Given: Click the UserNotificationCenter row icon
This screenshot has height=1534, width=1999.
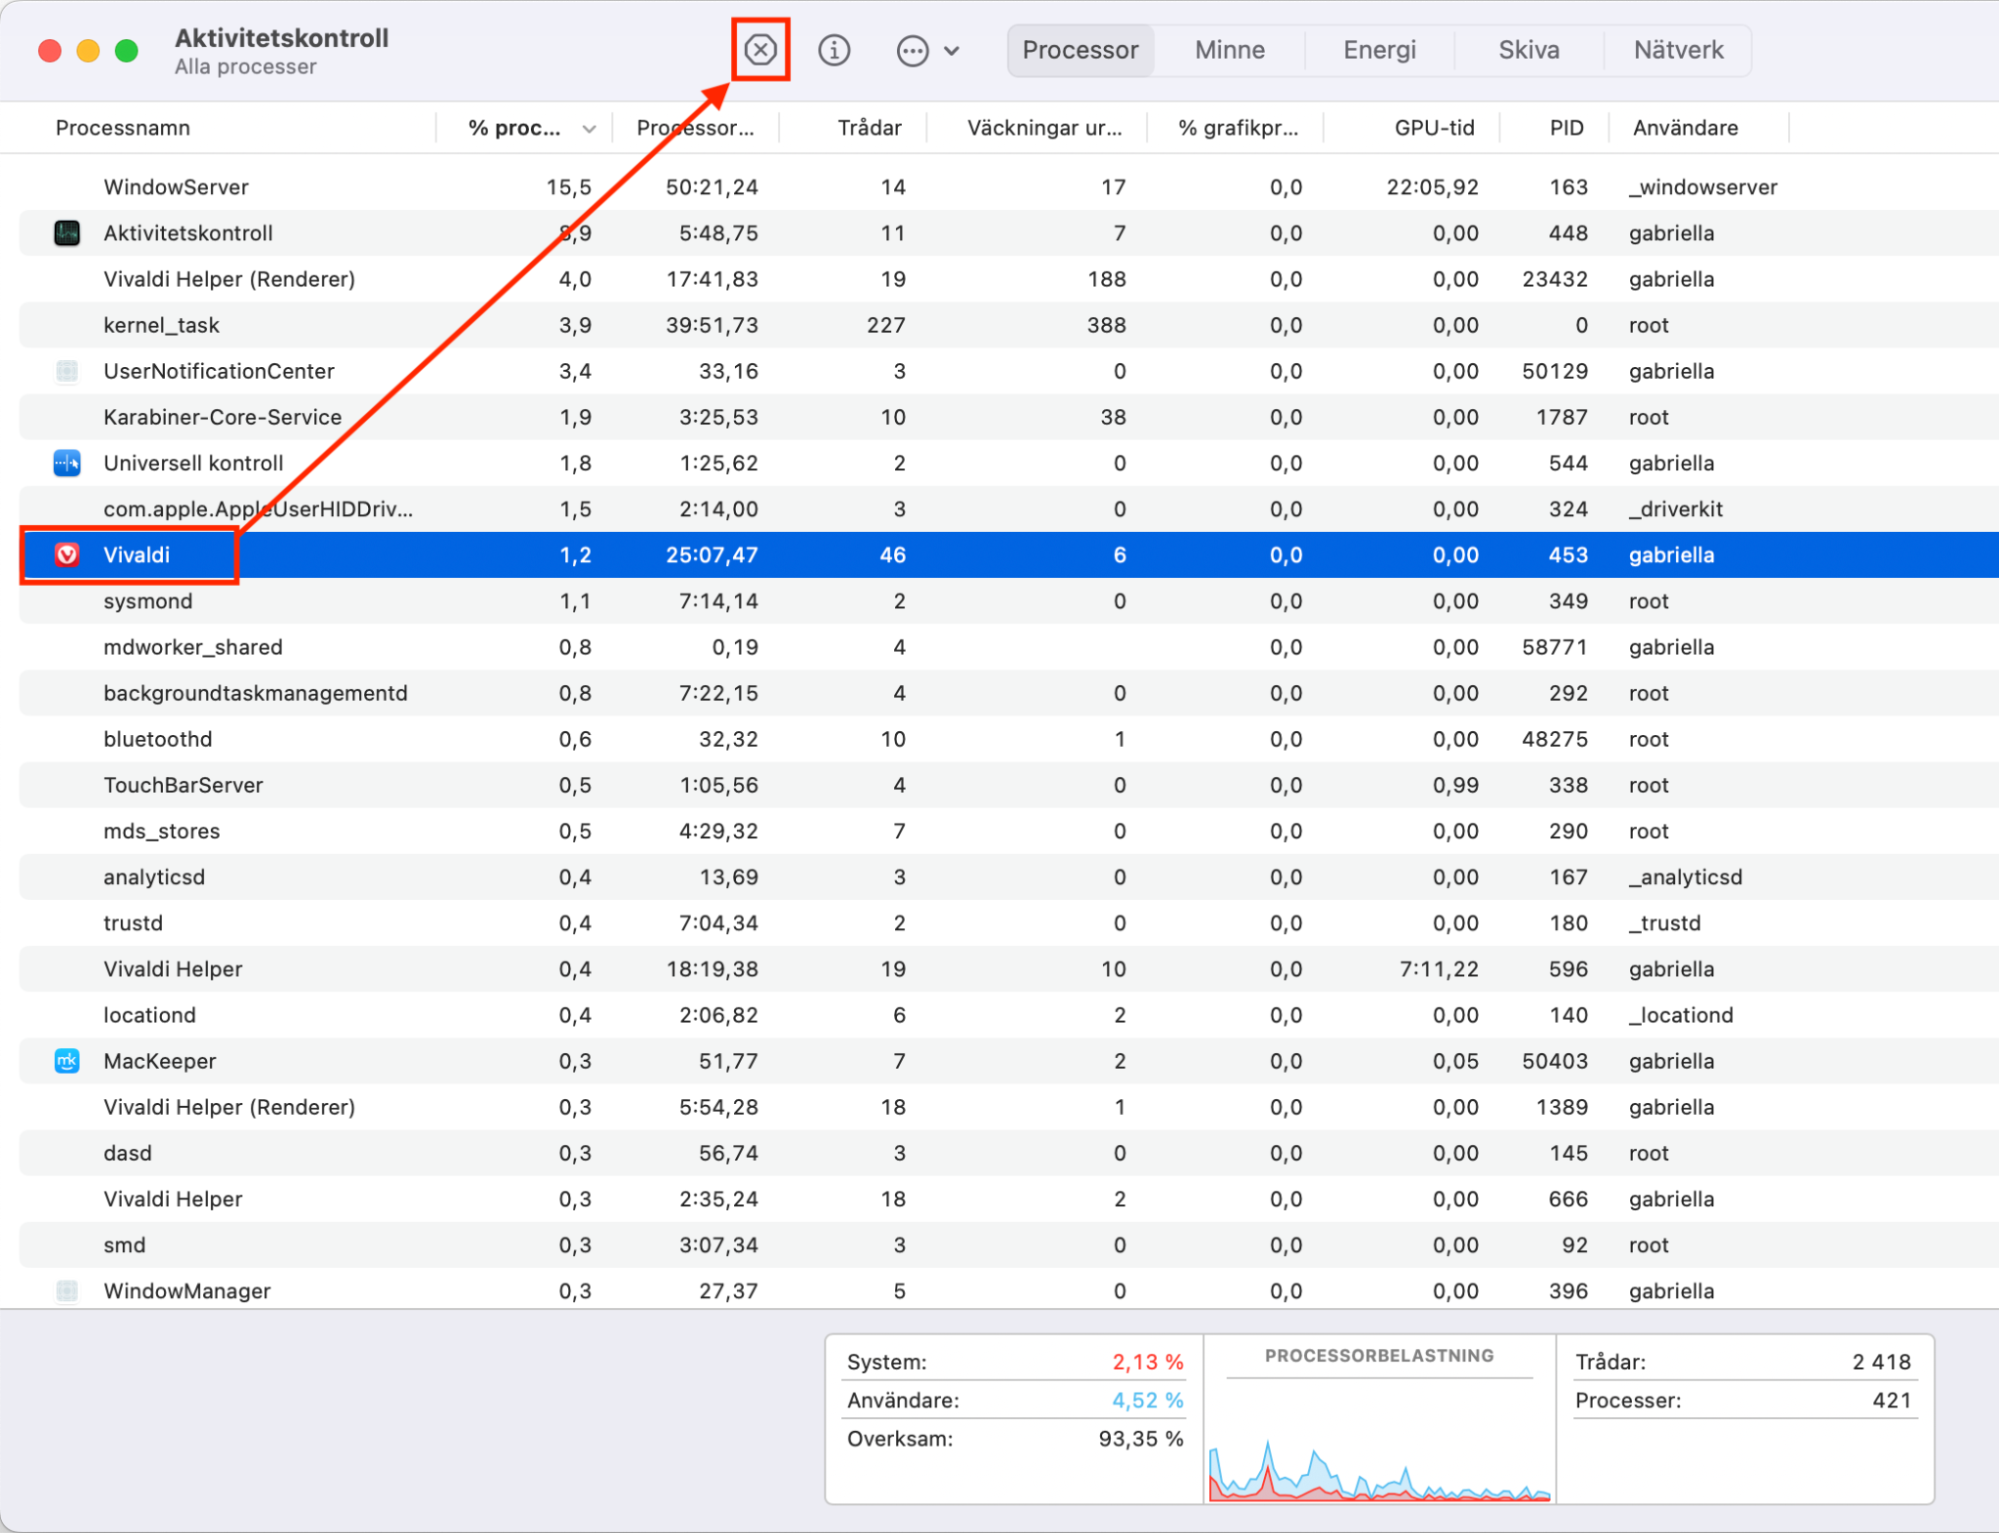Looking at the screenshot, I should [x=67, y=371].
